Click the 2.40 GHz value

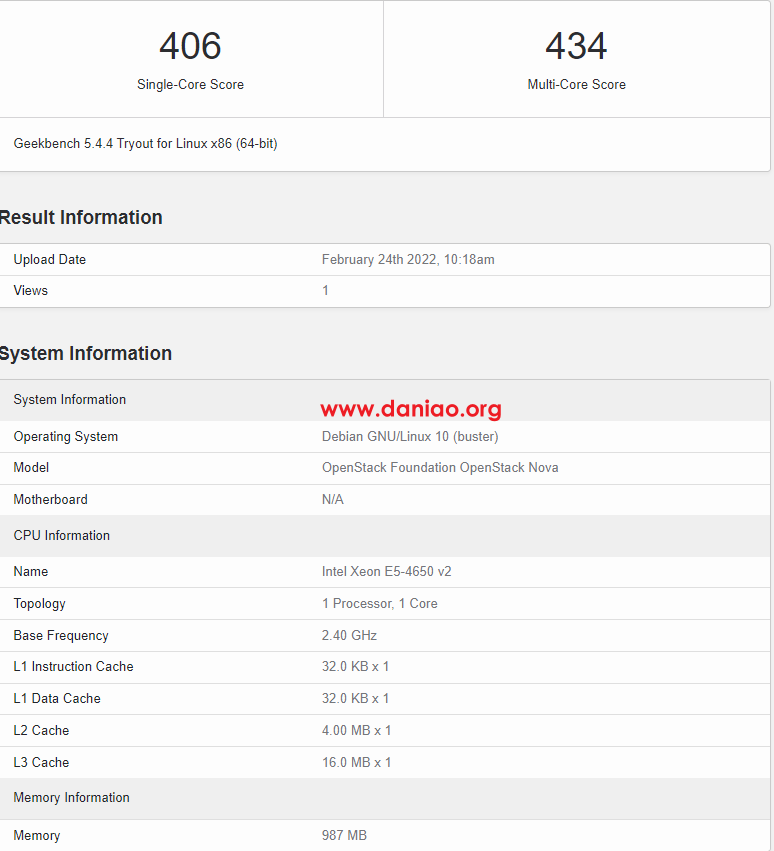pos(349,636)
